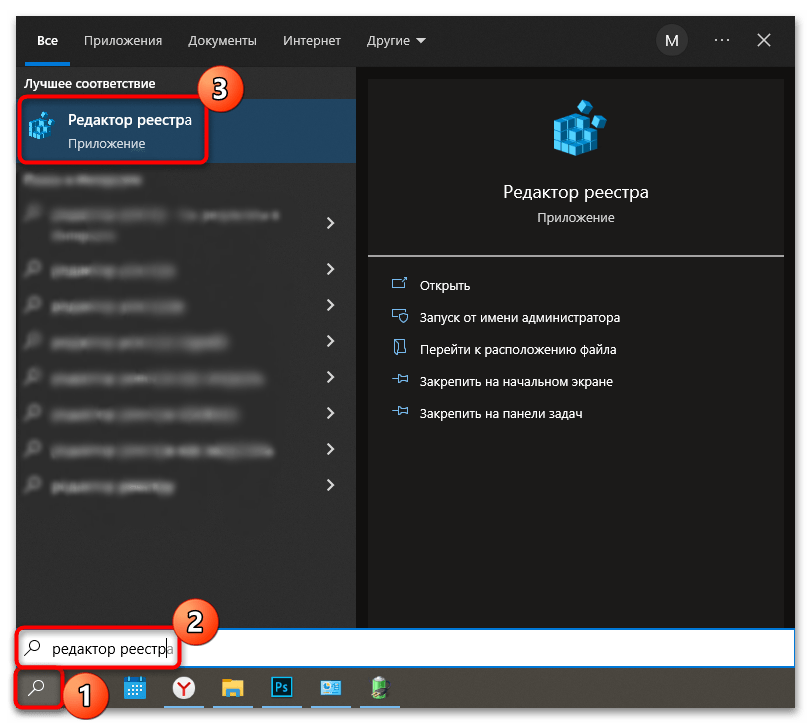Choose Запуск от имени администратора
This screenshot has height=724, width=811.
[x=519, y=317]
